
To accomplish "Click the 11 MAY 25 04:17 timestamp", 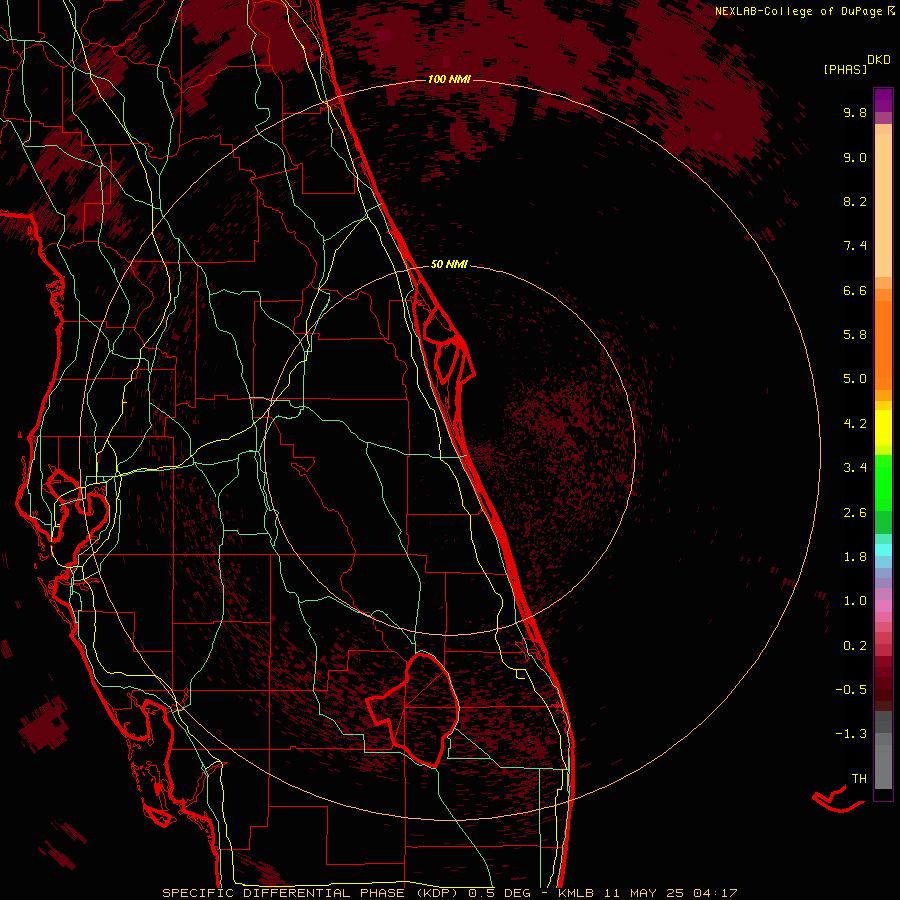I will (669, 893).
